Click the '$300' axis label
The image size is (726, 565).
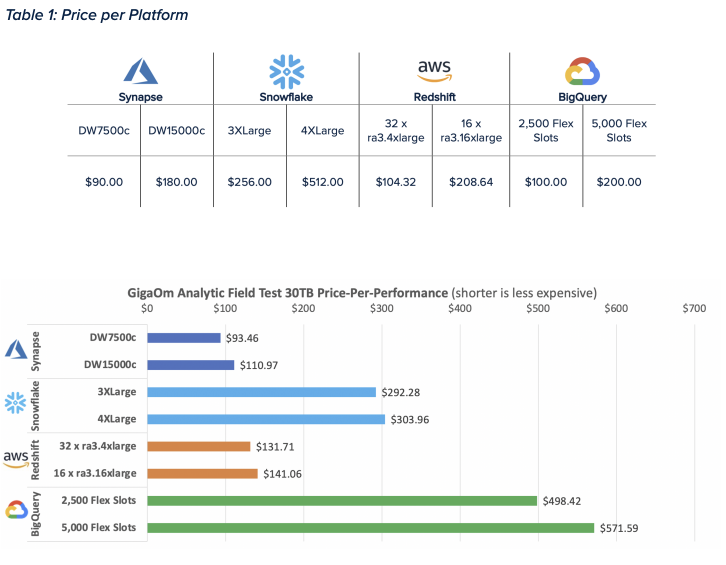[x=382, y=308]
